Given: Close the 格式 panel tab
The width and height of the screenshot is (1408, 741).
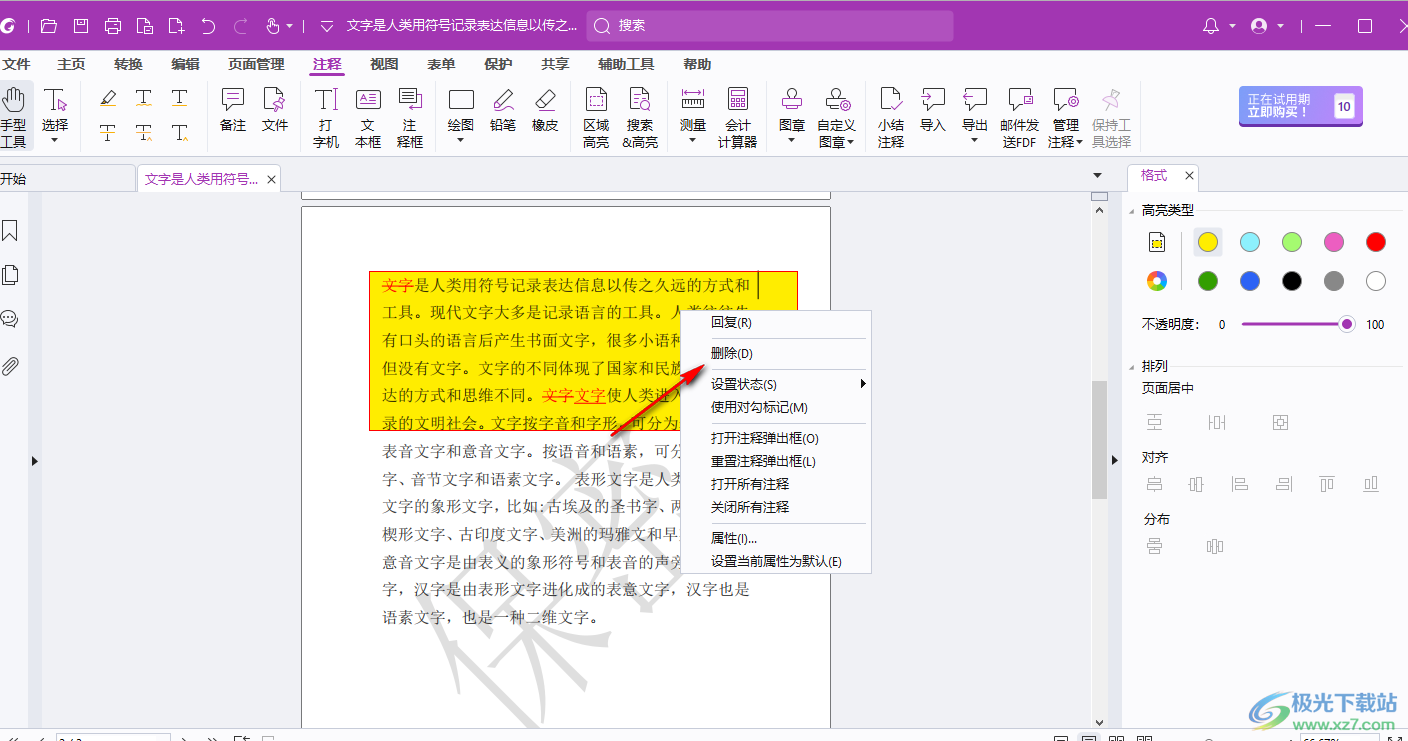Looking at the screenshot, I should (1189, 175).
